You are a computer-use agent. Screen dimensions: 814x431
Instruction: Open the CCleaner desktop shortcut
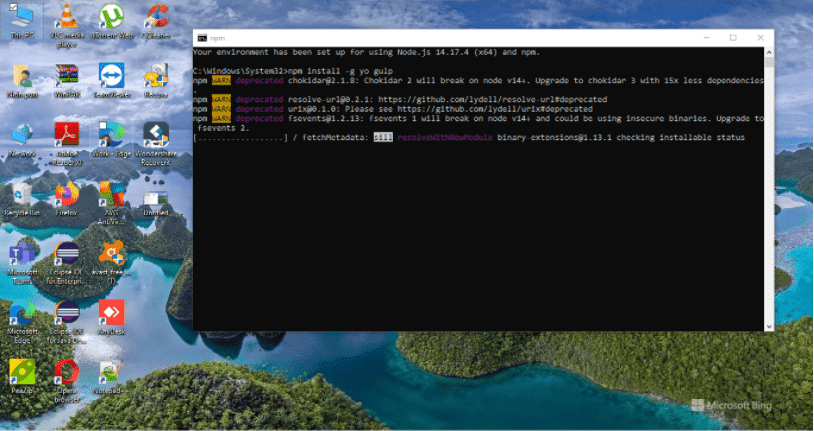tap(155, 17)
